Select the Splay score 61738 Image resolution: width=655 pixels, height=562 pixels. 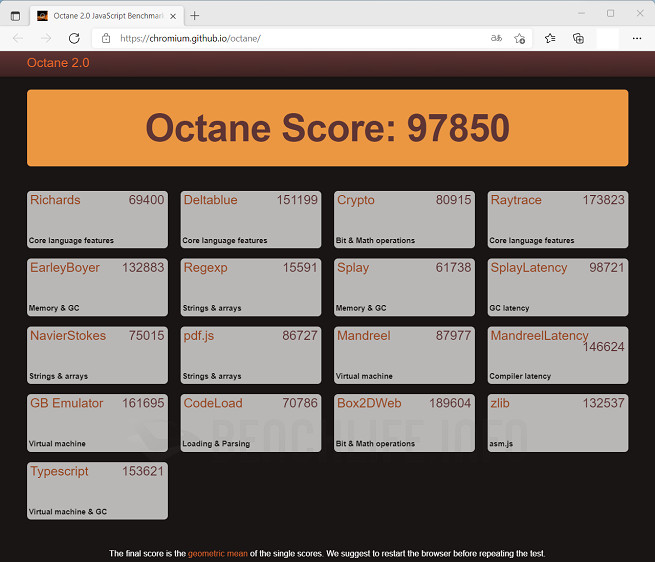(453, 267)
